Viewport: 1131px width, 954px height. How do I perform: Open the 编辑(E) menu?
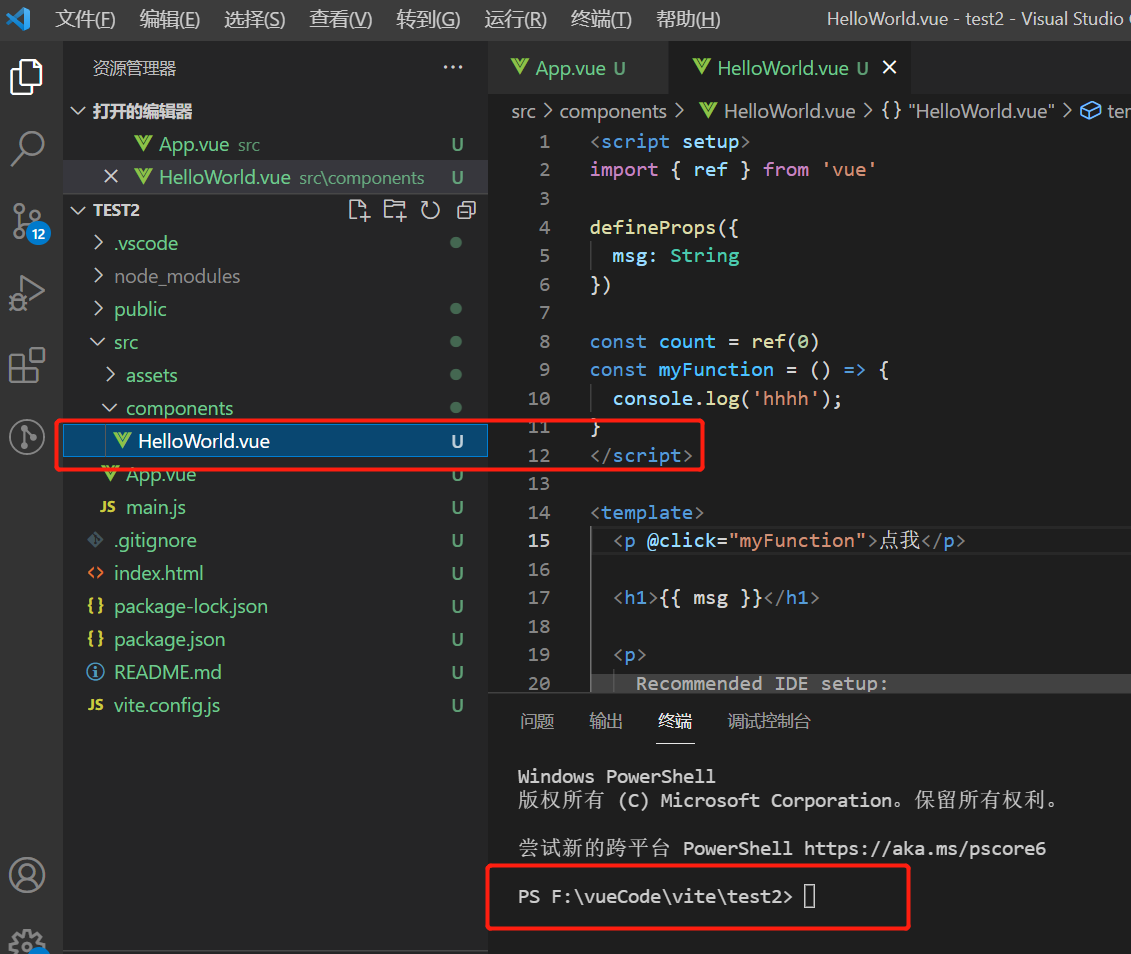point(170,19)
